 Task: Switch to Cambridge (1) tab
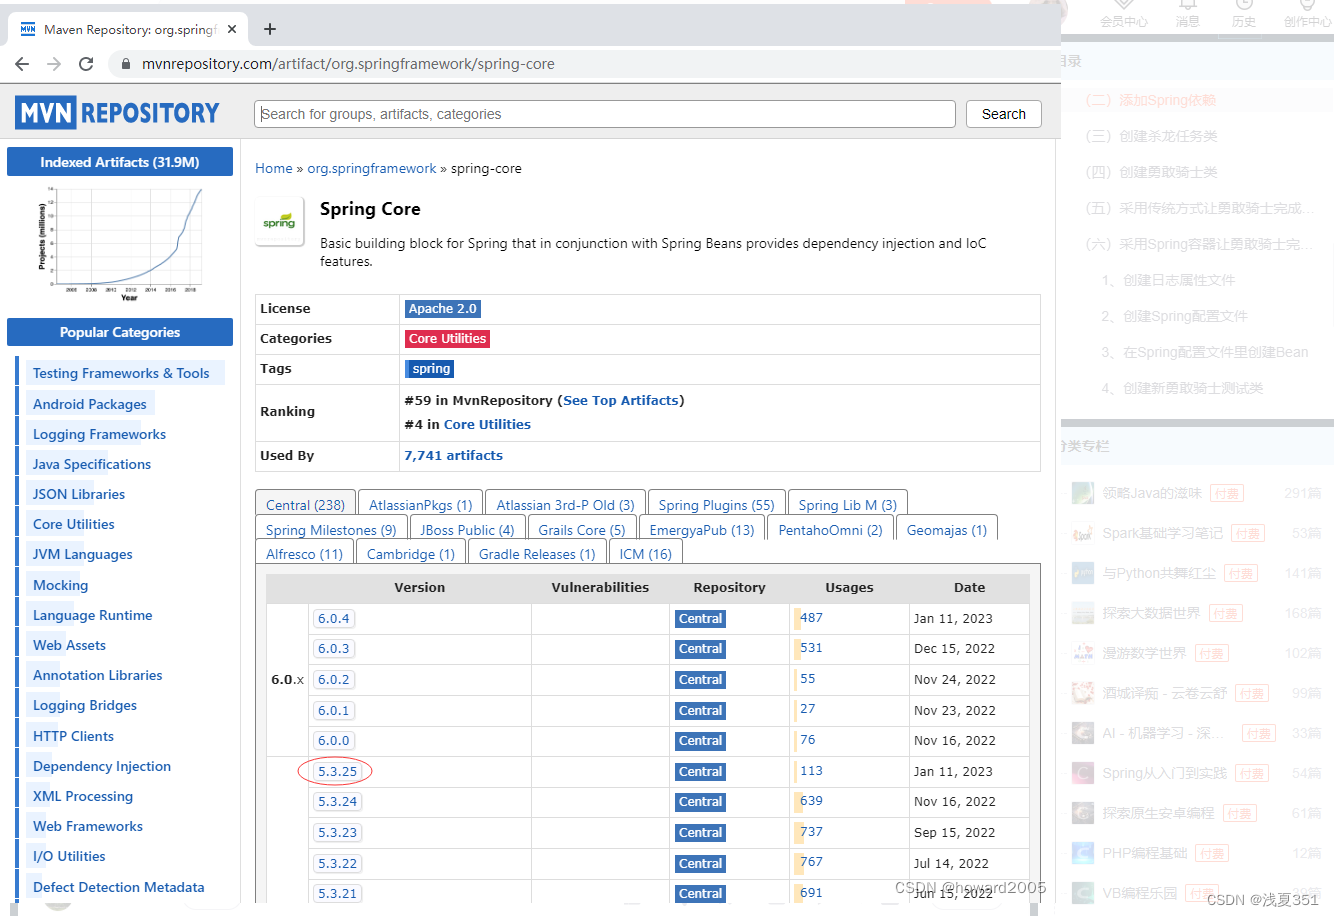[x=410, y=554]
